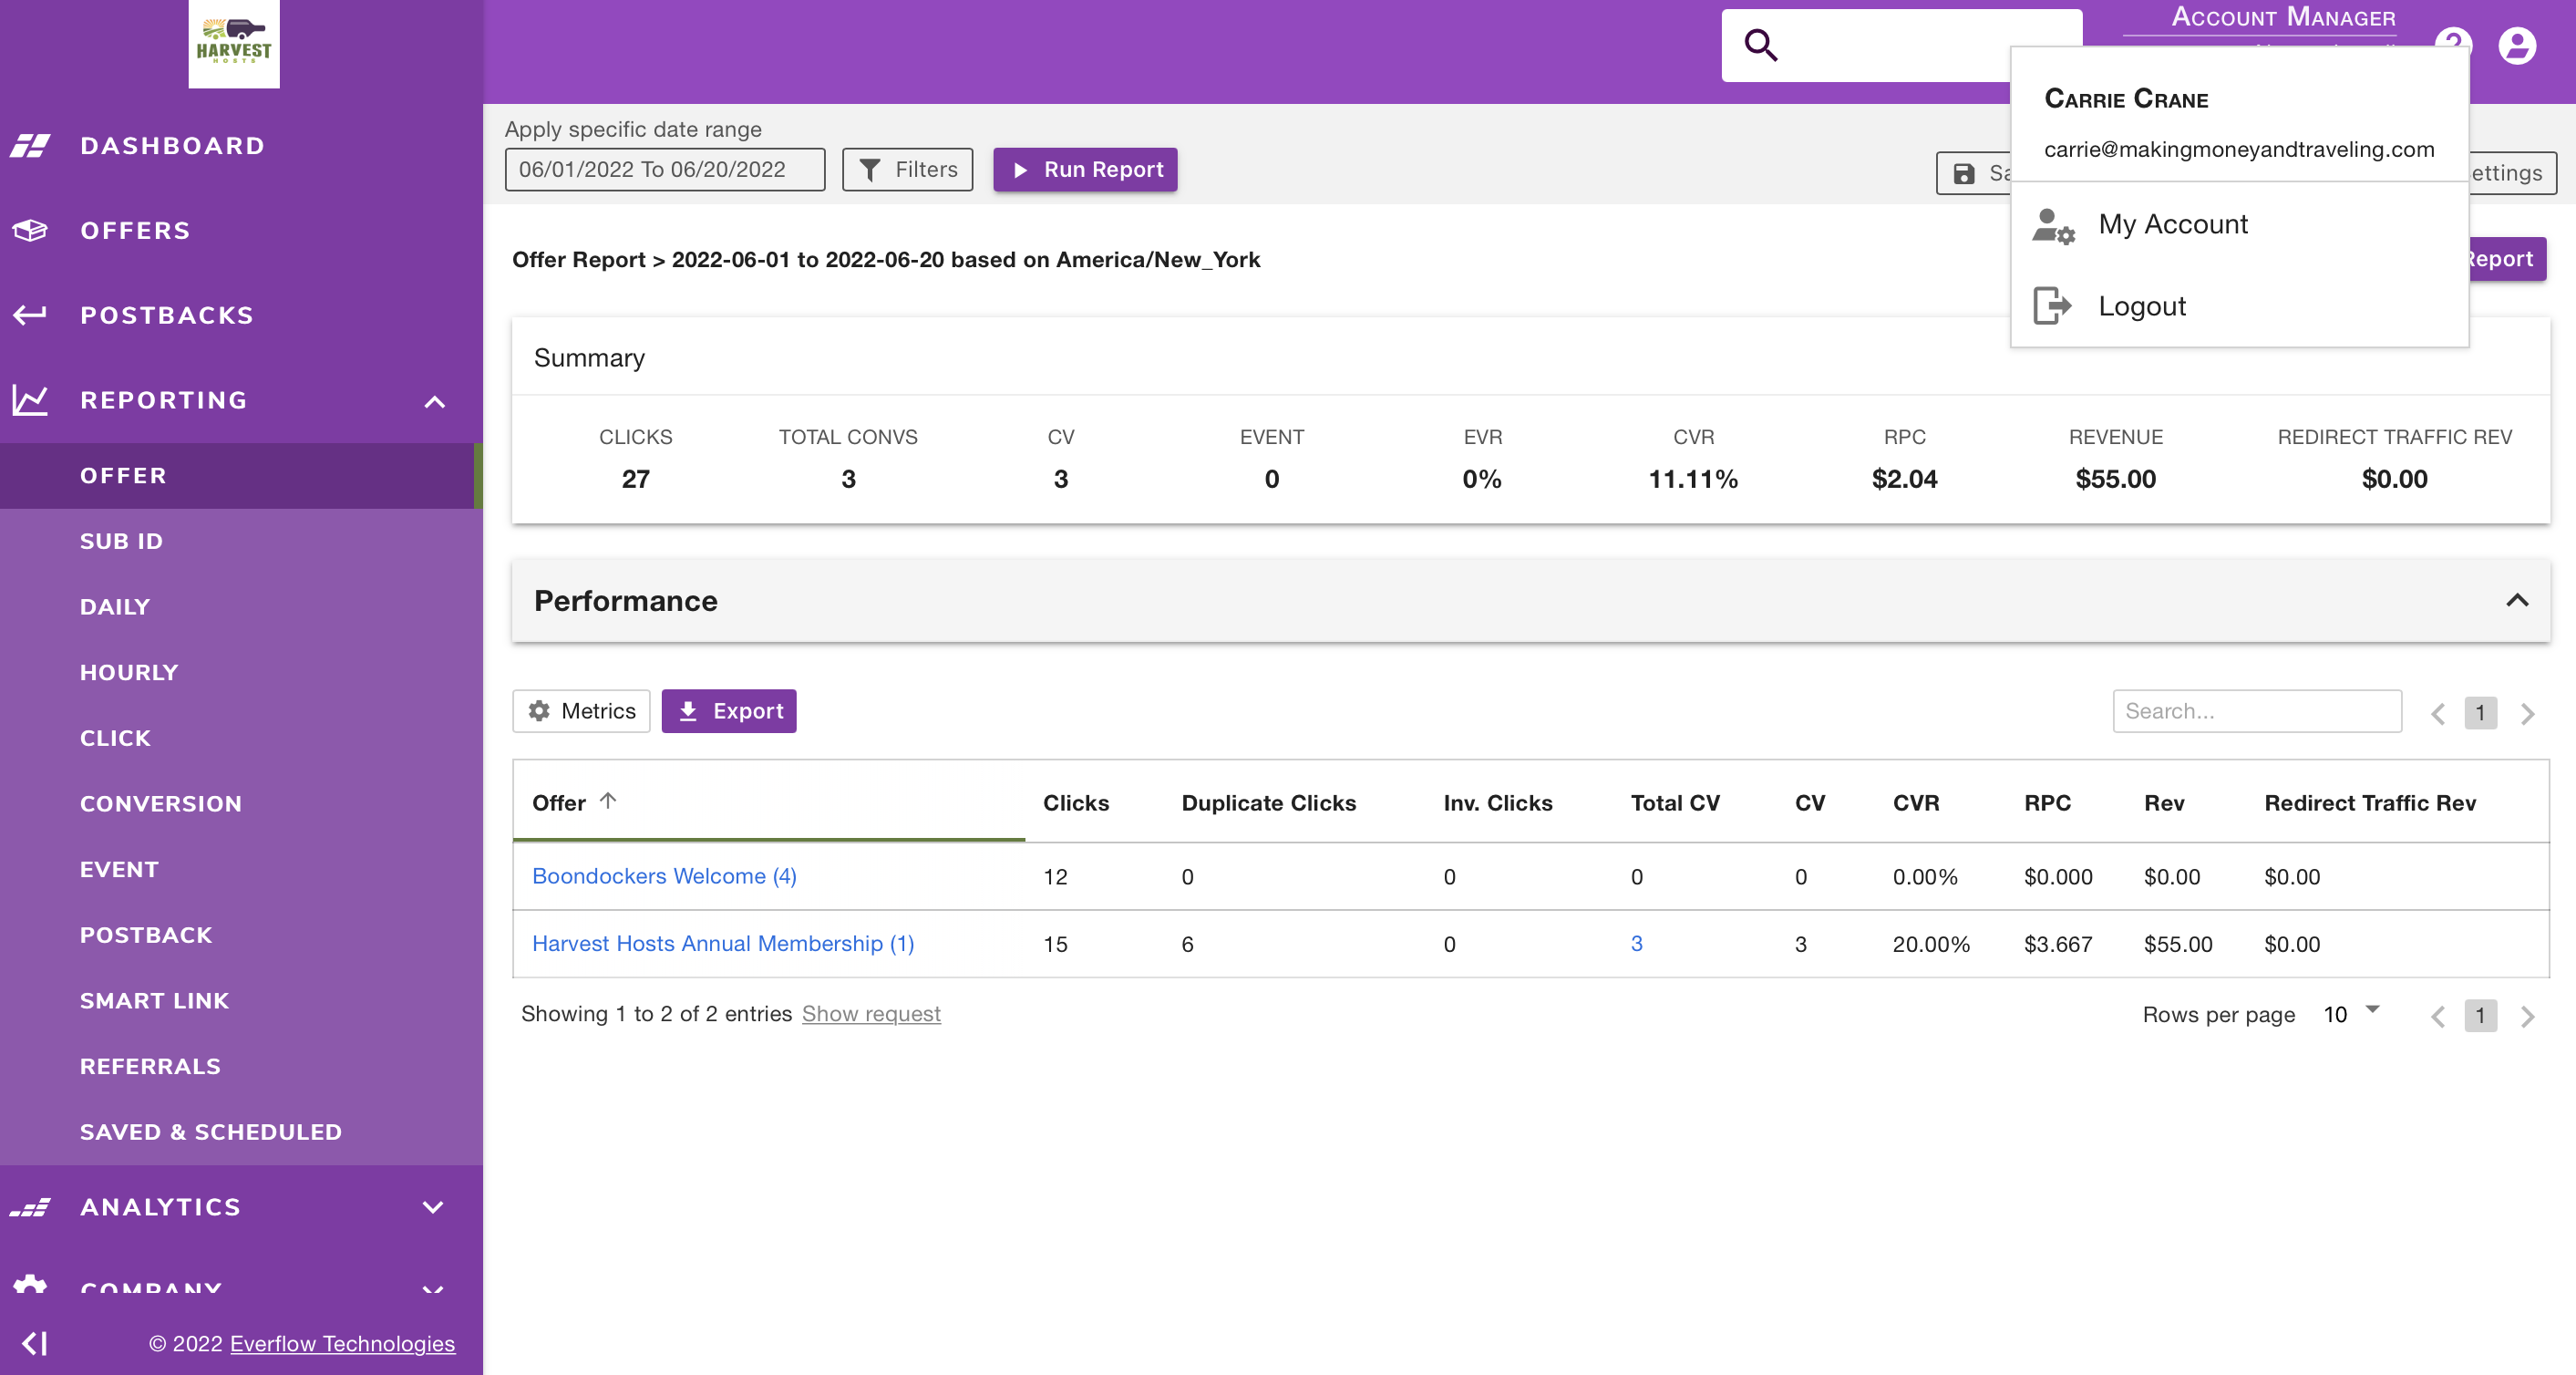Open the help question mark icon
Image resolution: width=2576 pixels, height=1375 pixels.
(x=2453, y=40)
